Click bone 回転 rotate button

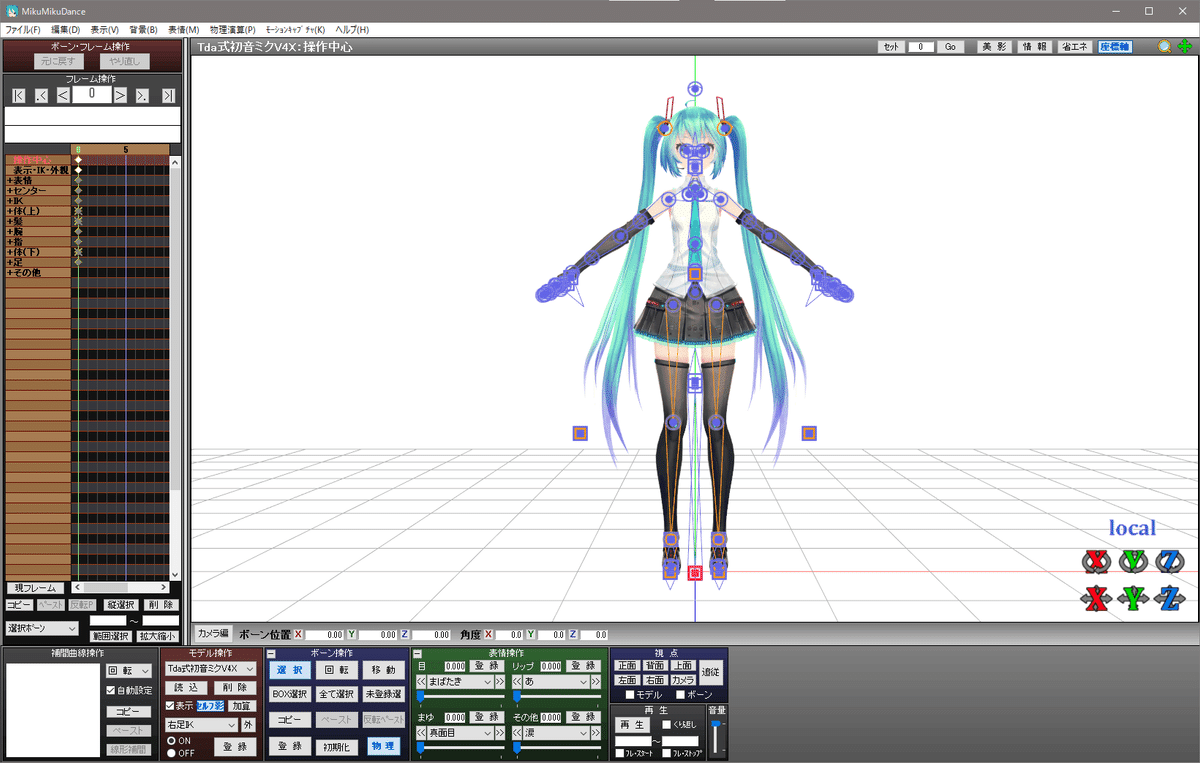(x=335, y=670)
